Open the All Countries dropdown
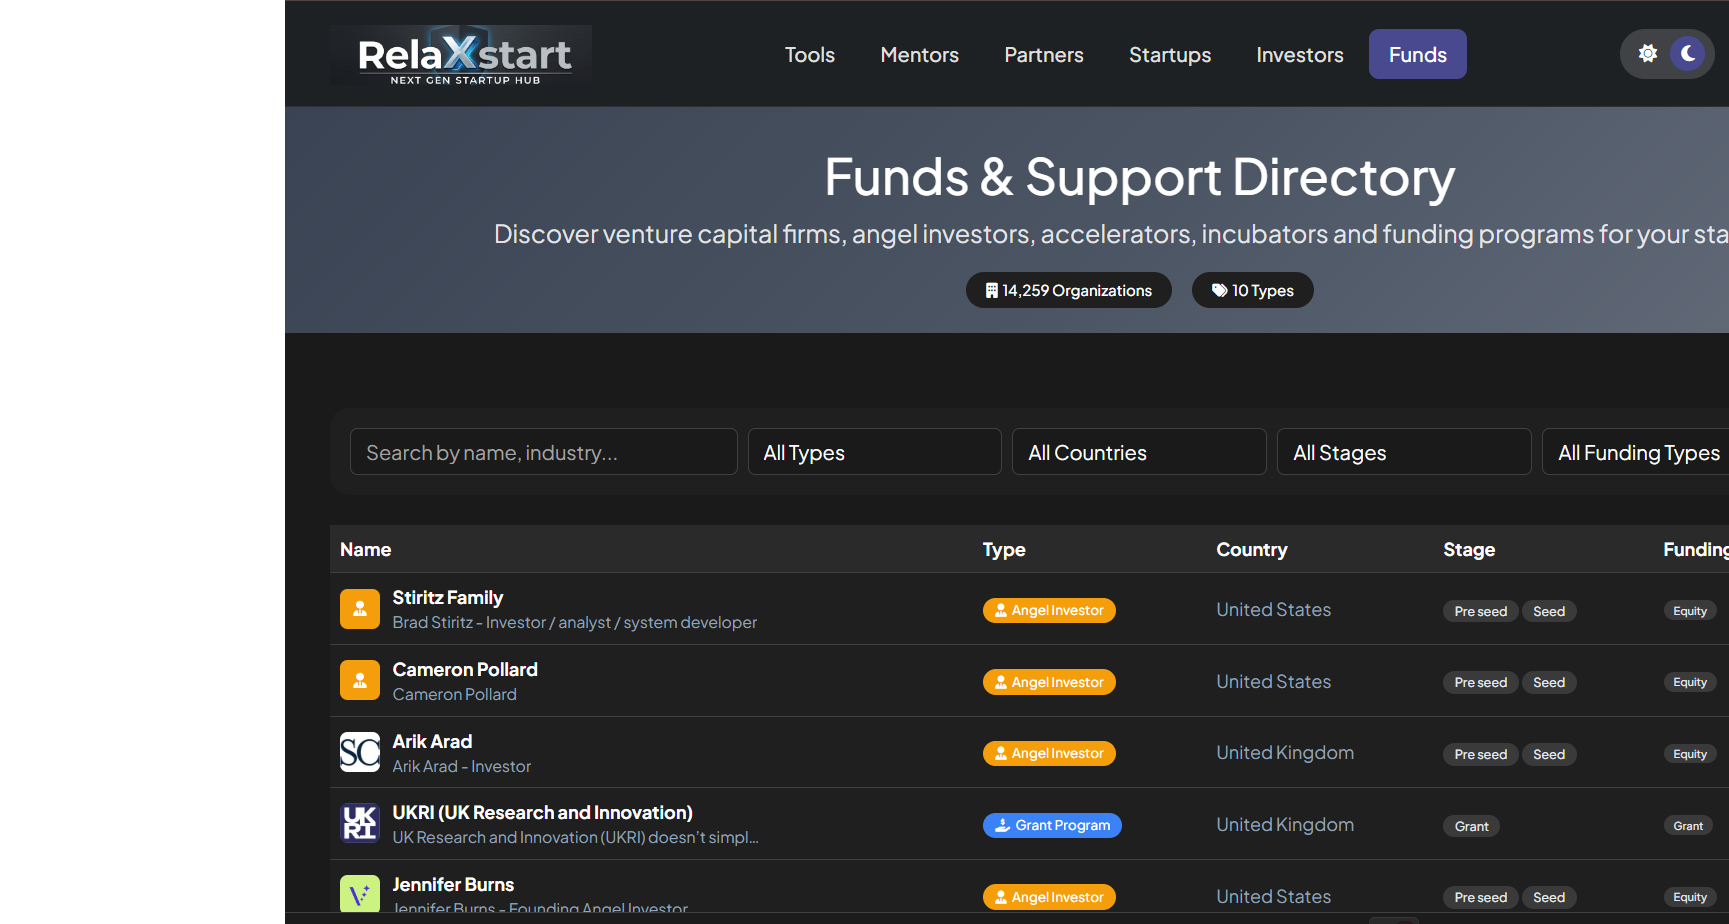The image size is (1729, 924). coord(1138,451)
